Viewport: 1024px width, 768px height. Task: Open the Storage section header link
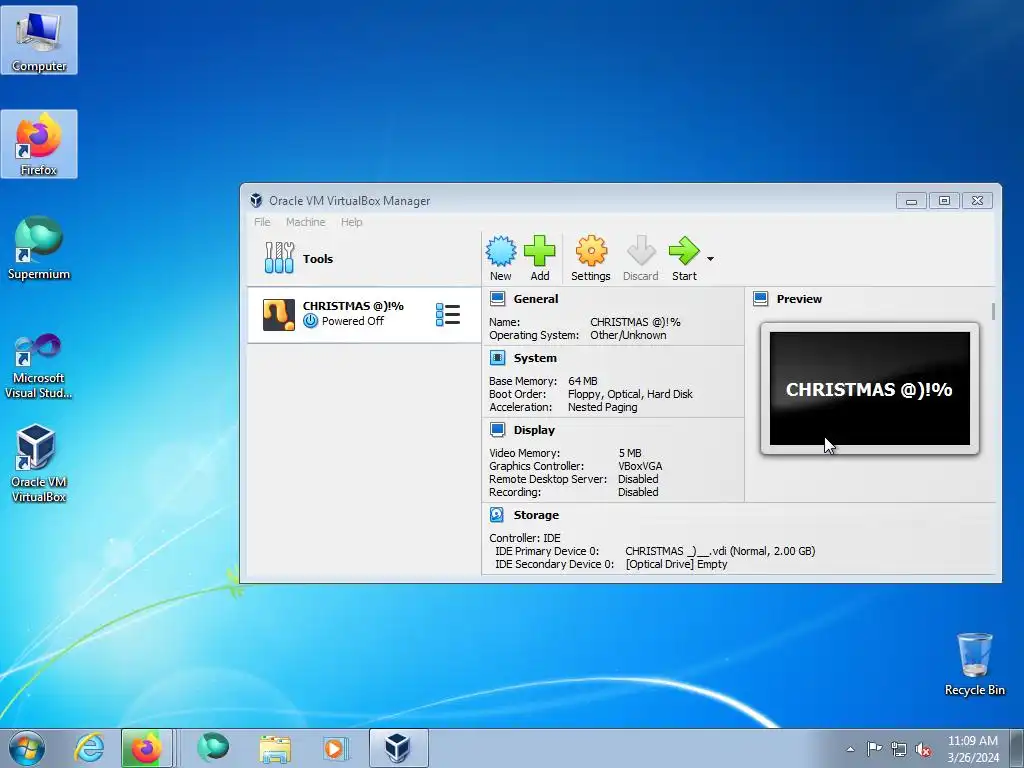536,515
